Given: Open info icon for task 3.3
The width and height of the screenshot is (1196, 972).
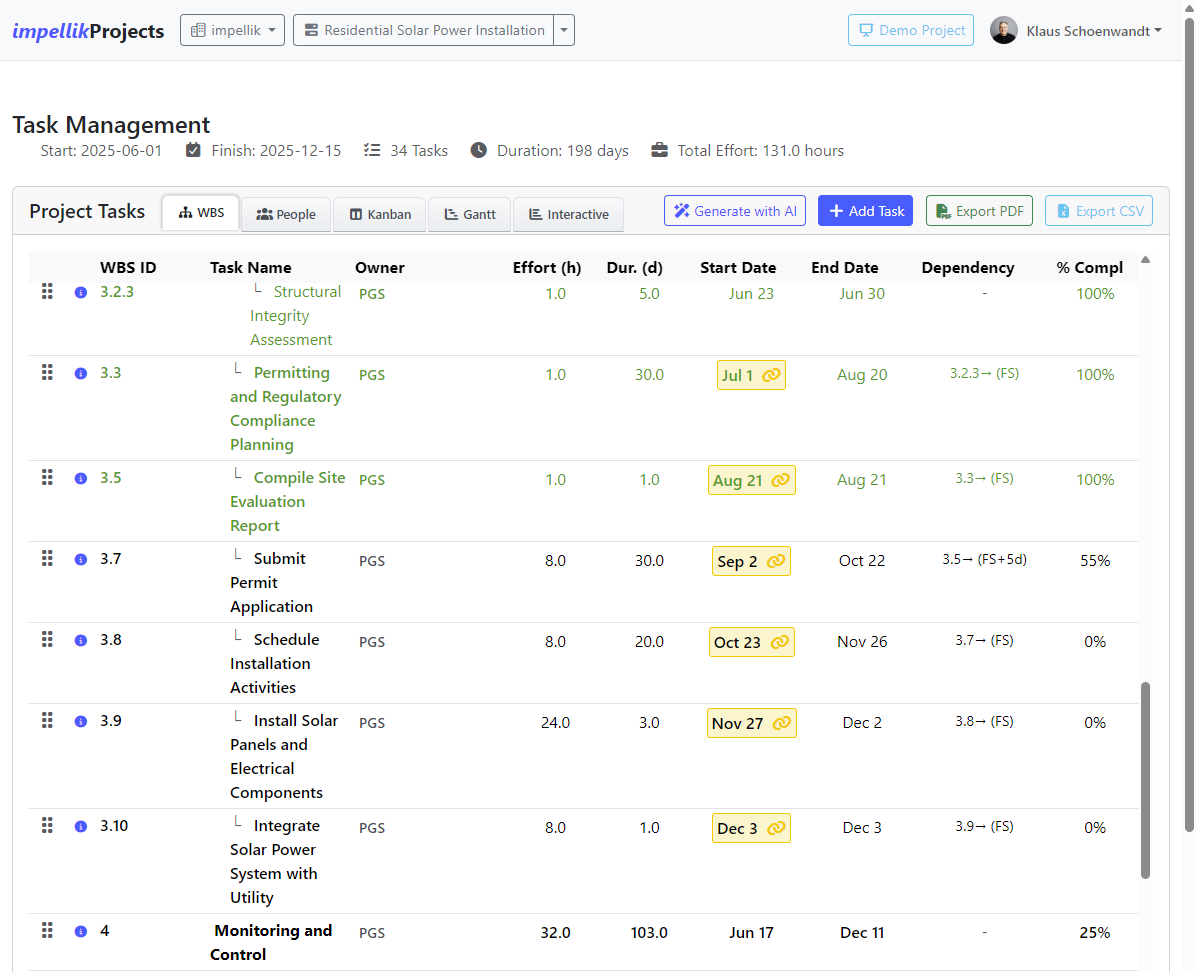Looking at the screenshot, I should pos(81,373).
